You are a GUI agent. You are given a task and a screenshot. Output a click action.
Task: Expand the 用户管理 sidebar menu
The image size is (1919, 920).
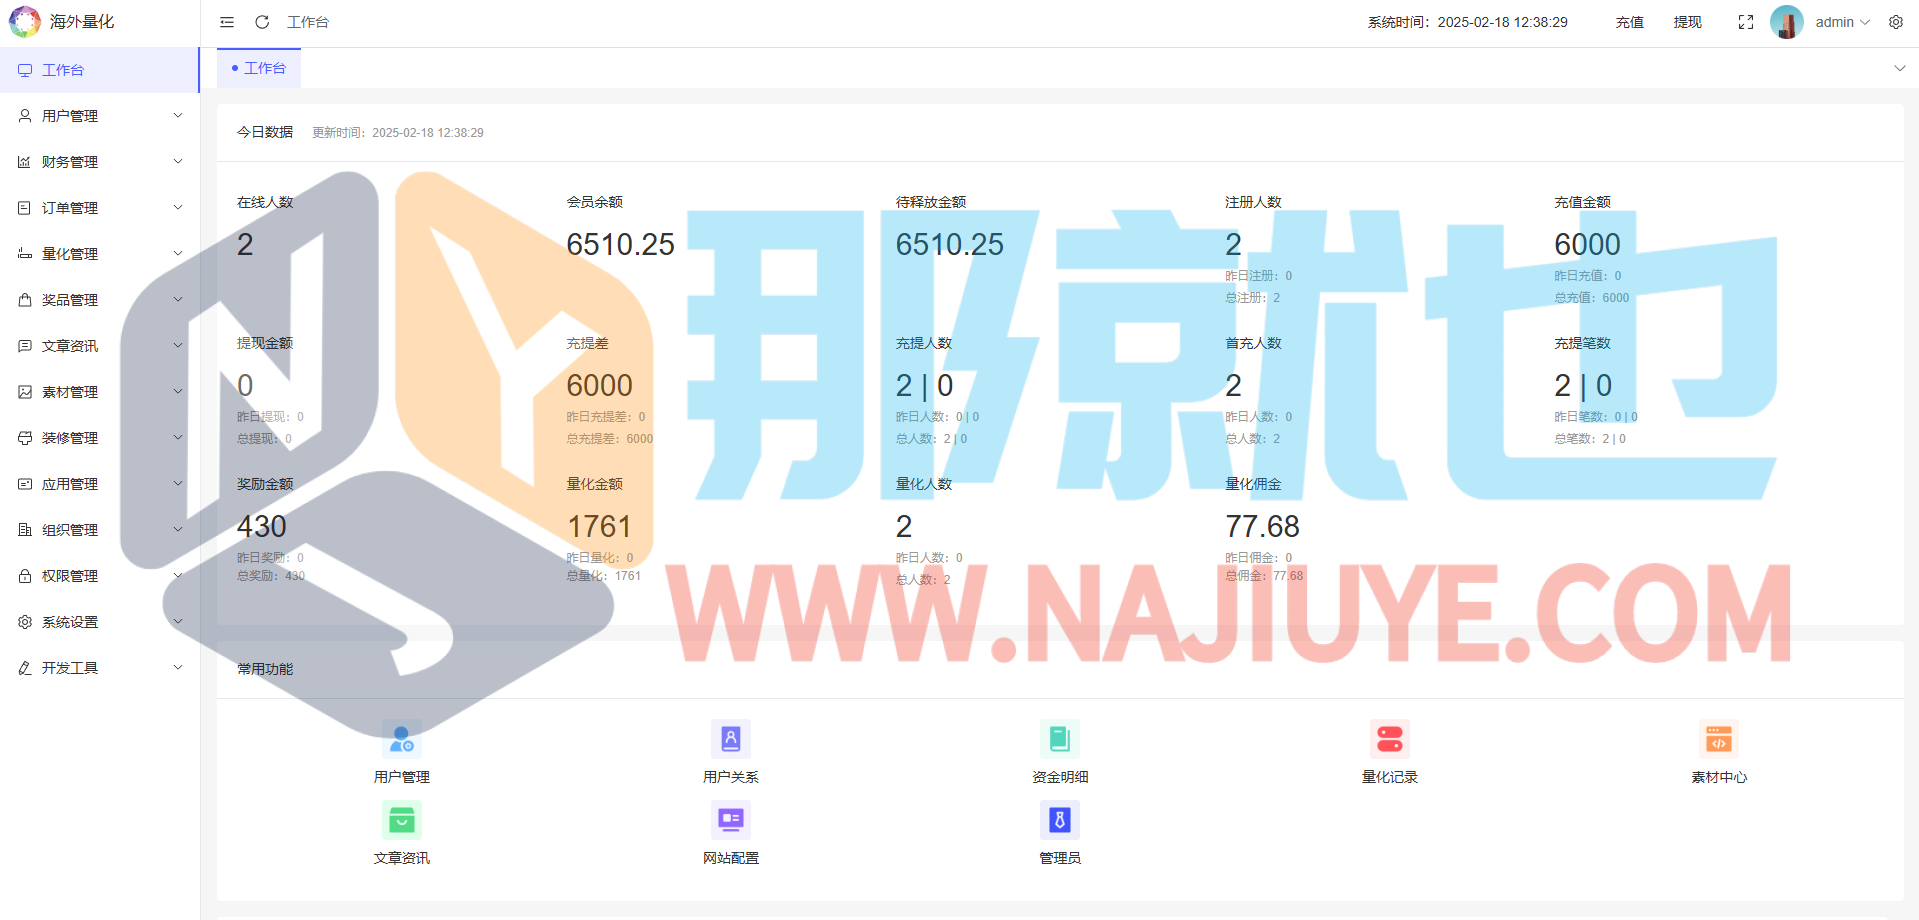coord(100,116)
